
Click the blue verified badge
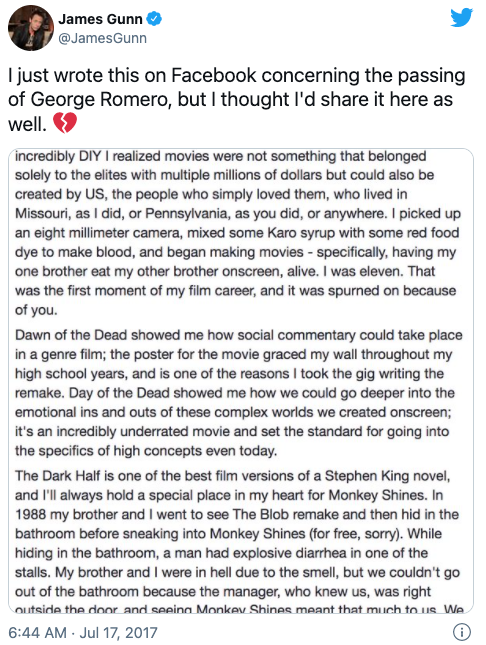[155, 19]
